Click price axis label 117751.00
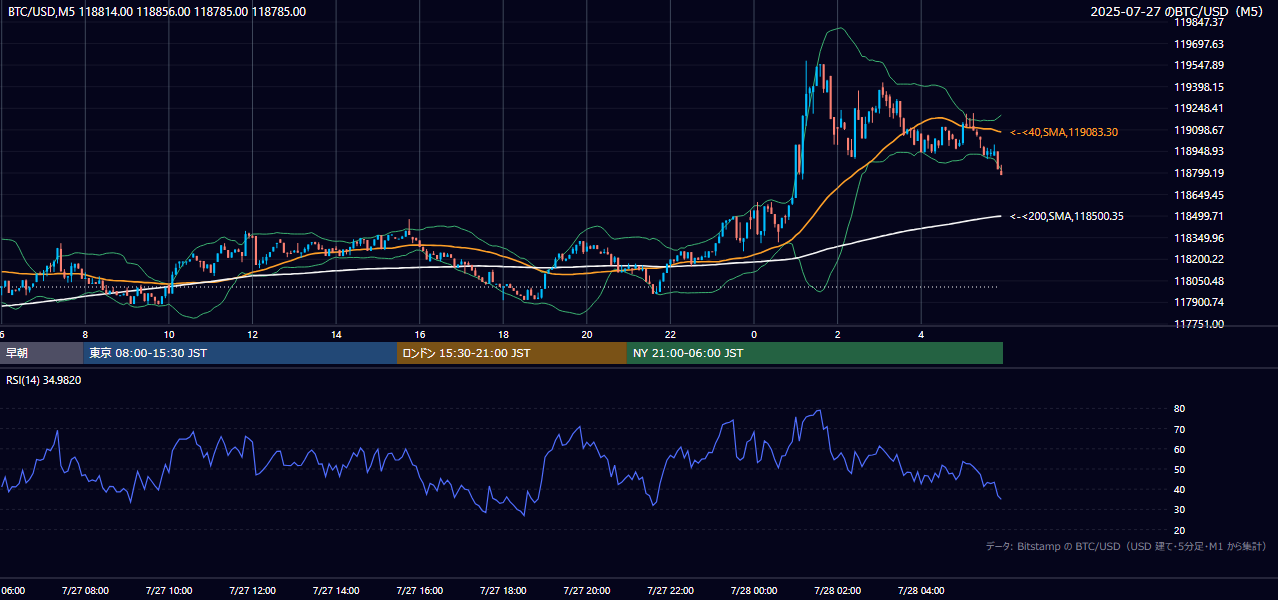This screenshot has height=600, width=1278. 1199,324
